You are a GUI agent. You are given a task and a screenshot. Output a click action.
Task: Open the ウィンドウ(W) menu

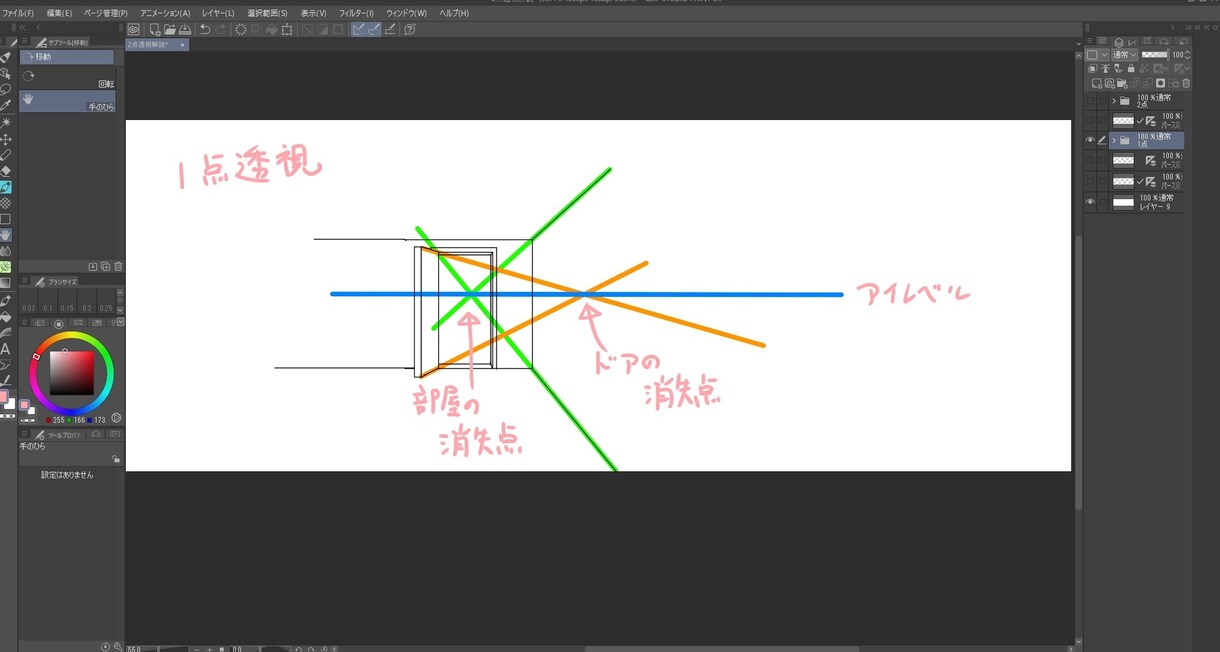click(406, 13)
